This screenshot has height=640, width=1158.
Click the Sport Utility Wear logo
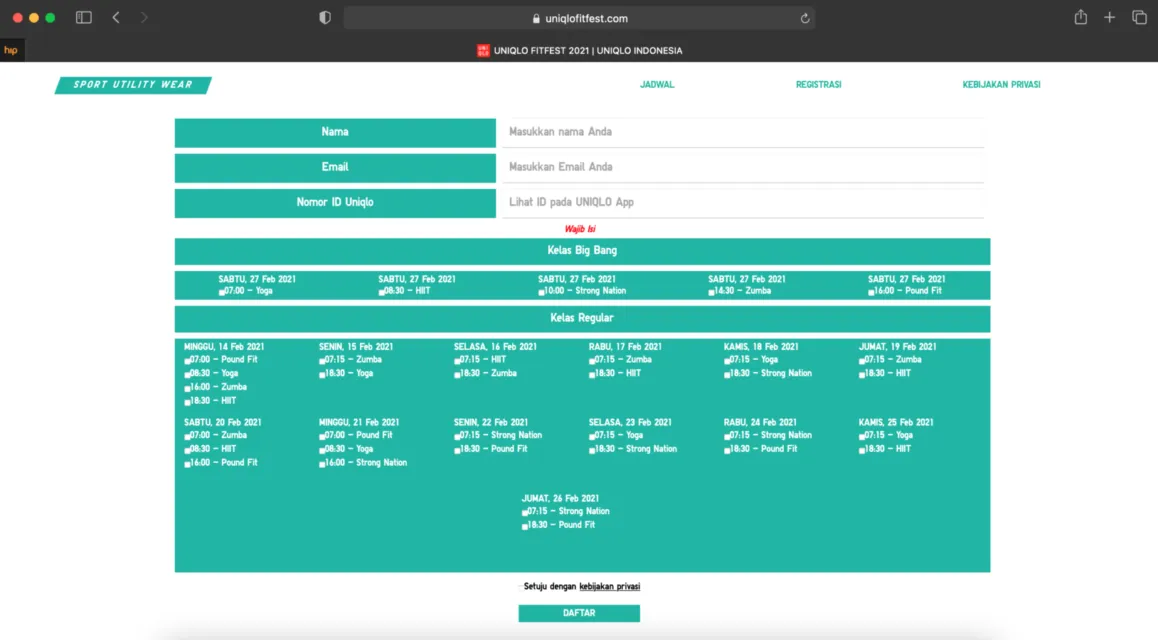[x=133, y=85]
